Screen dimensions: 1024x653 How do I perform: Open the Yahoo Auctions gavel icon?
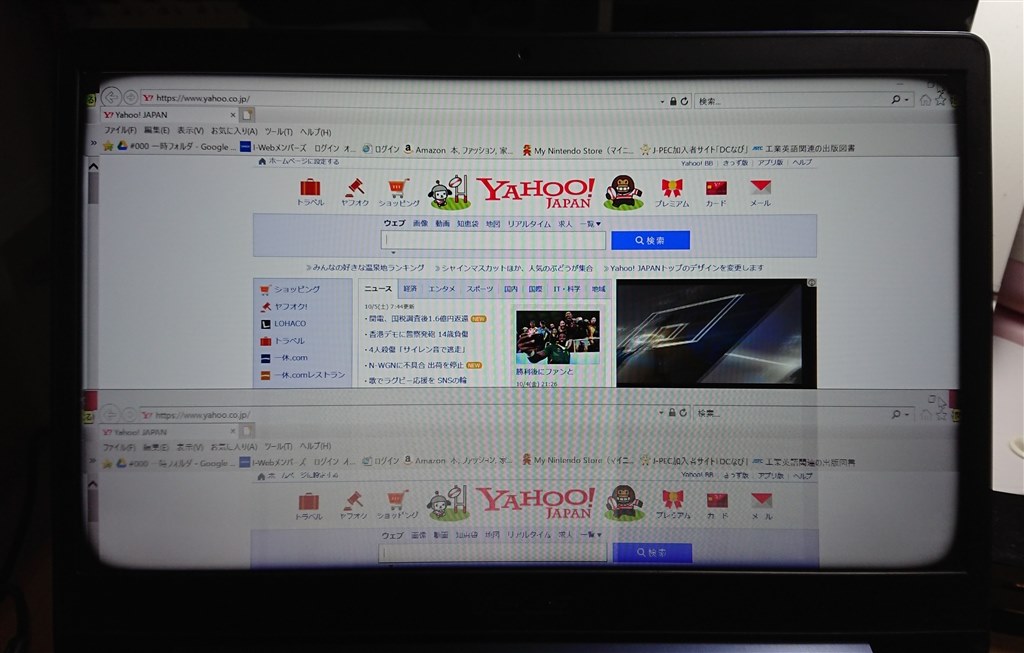pos(355,187)
